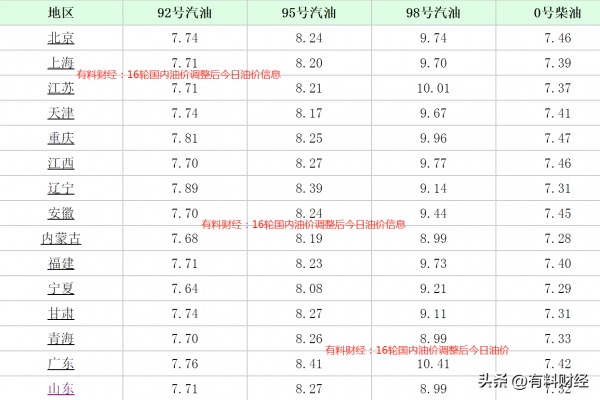Select the 辽宁 region link
Screen dimensions: 600x400
(x=61, y=188)
